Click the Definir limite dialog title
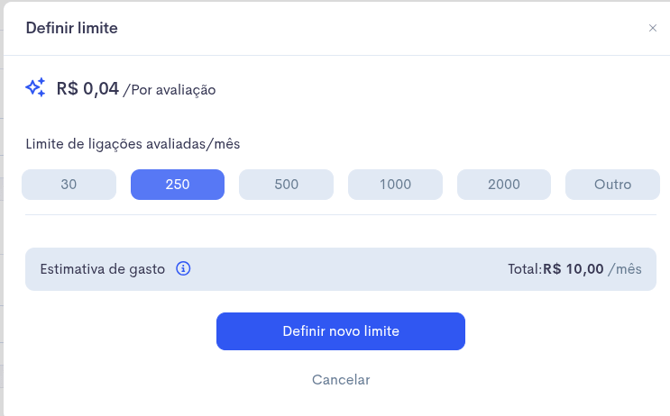Viewport: 670px width, 416px height. (72, 28)
